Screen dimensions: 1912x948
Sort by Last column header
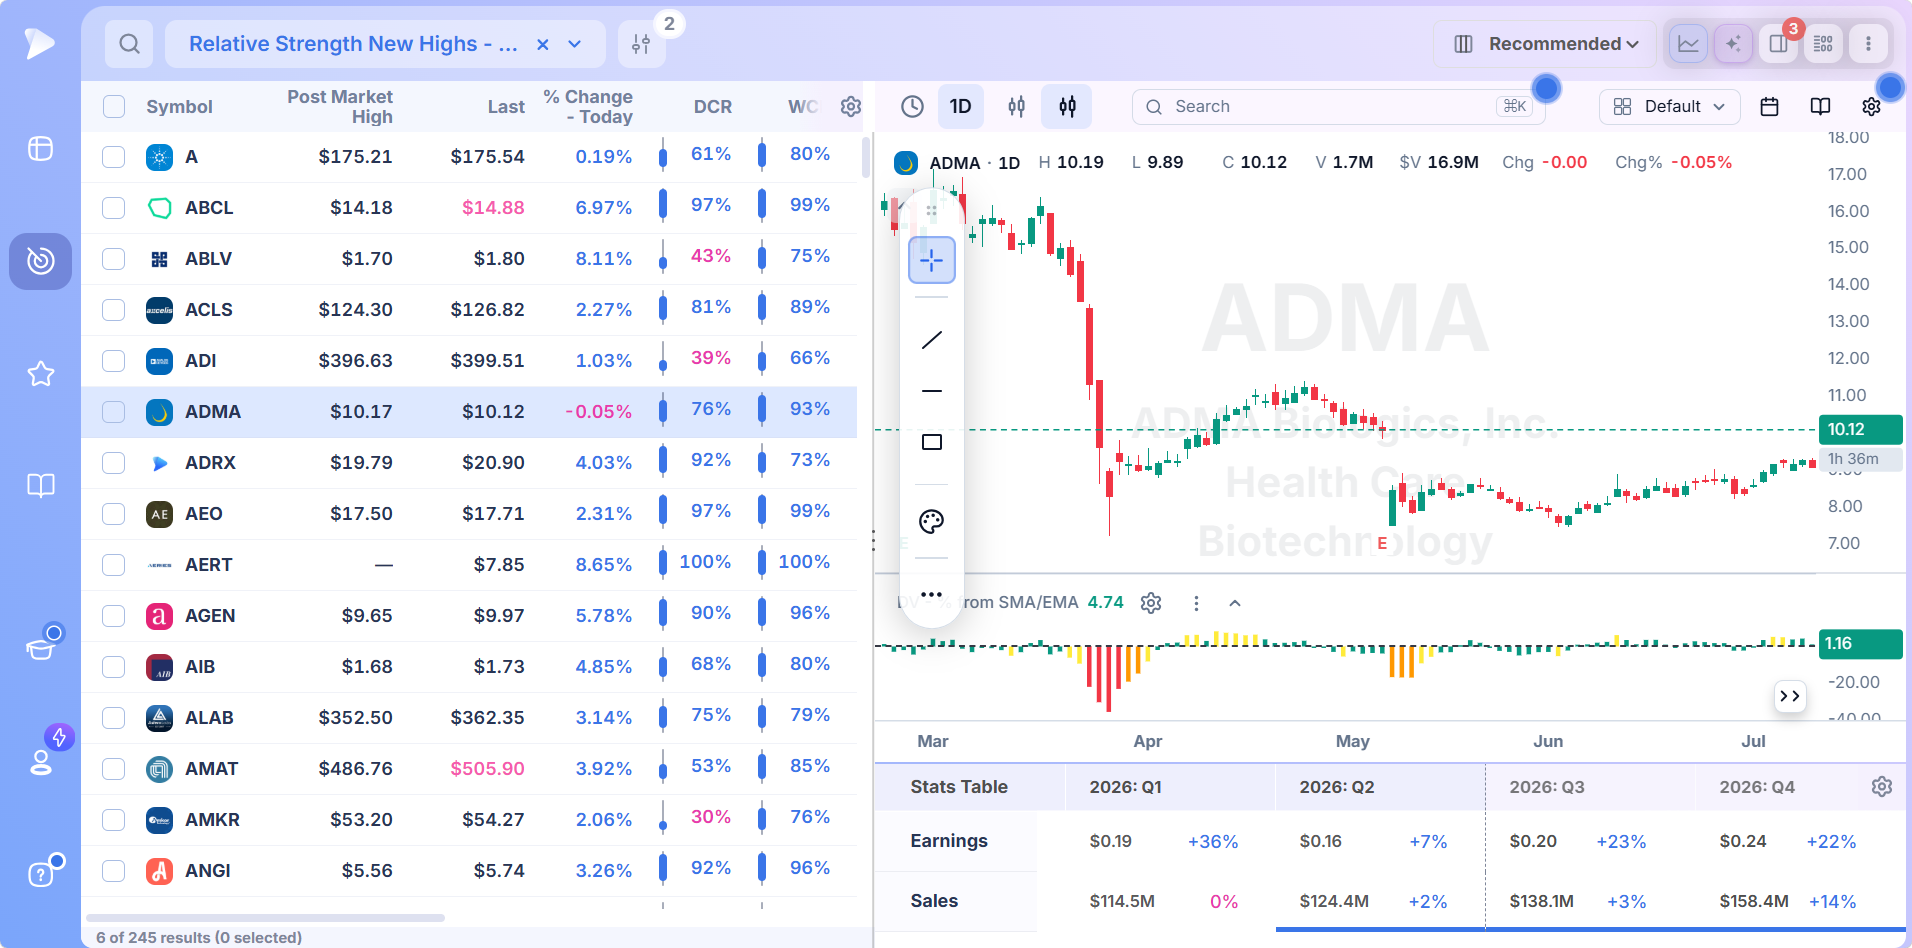click(x=506, y=107)
